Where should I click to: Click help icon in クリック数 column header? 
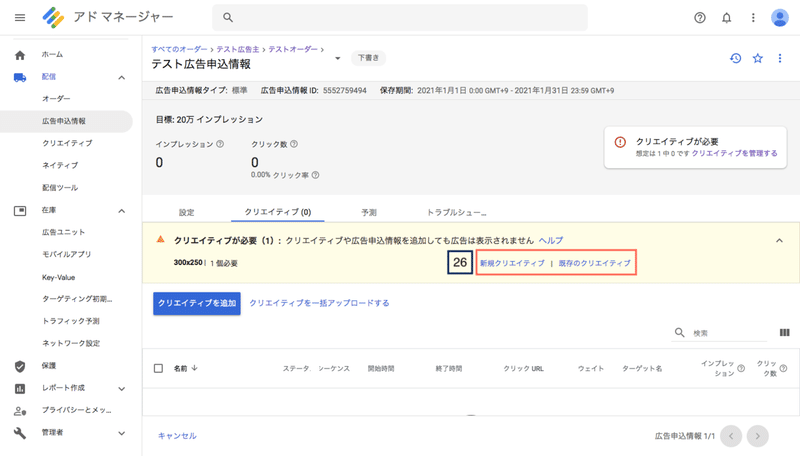tap(783, 368)
